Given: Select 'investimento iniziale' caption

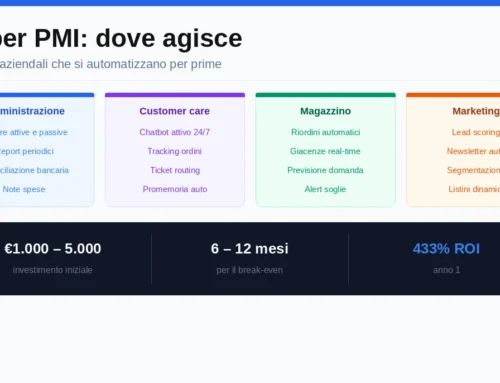Looking at the screenshot, I should [52, 270].
